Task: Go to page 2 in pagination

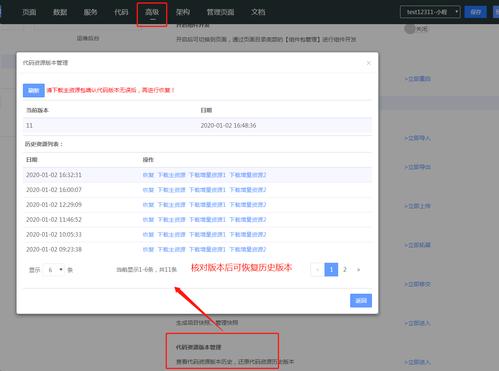Action: pyautogui.click(x=345, y=270)
